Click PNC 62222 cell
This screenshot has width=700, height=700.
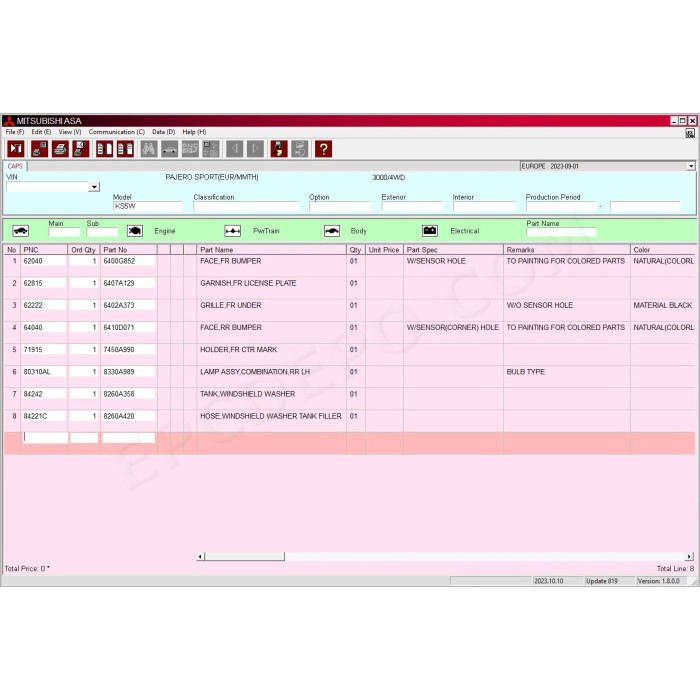(44, 305)
